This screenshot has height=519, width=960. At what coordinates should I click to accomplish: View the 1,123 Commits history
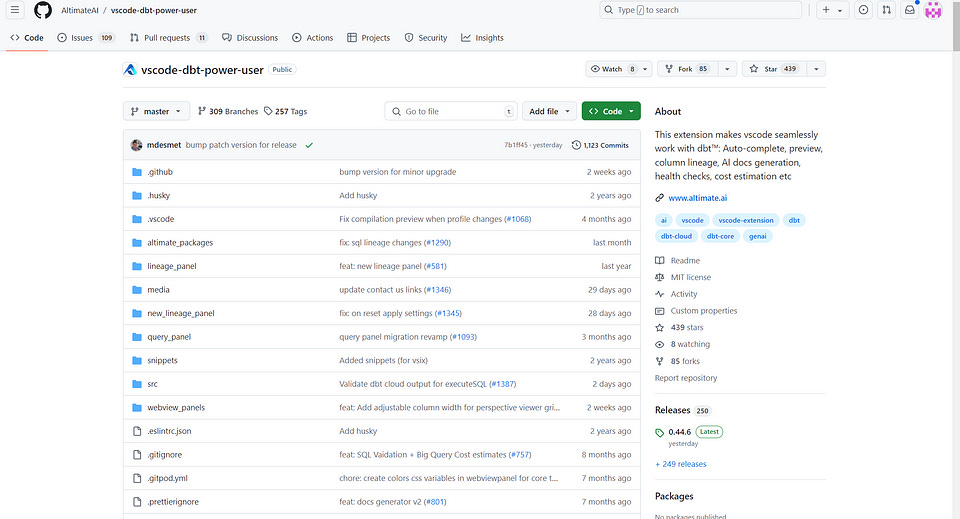(x=600, y=146)
